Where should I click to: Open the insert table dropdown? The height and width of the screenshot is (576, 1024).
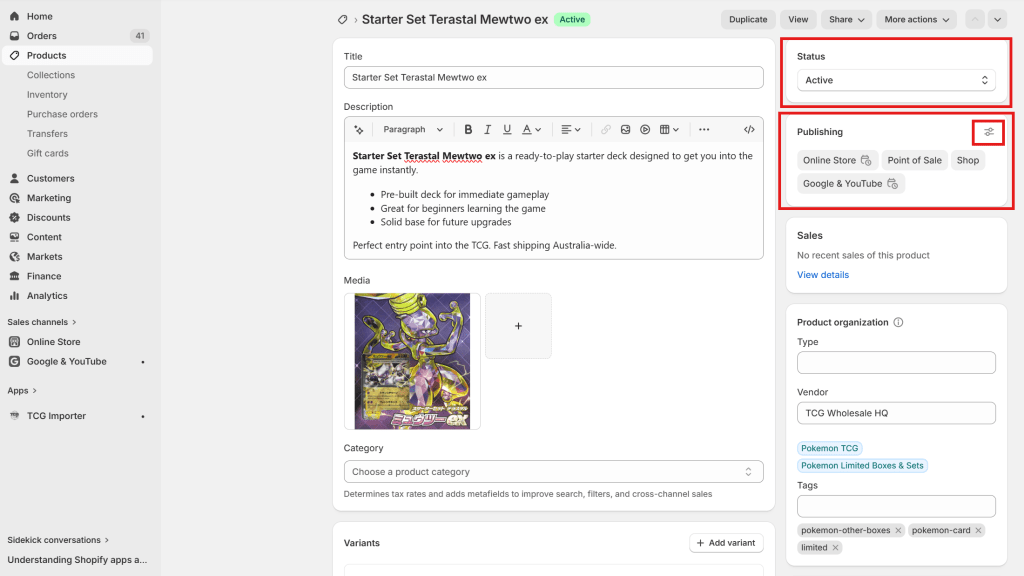669,129
